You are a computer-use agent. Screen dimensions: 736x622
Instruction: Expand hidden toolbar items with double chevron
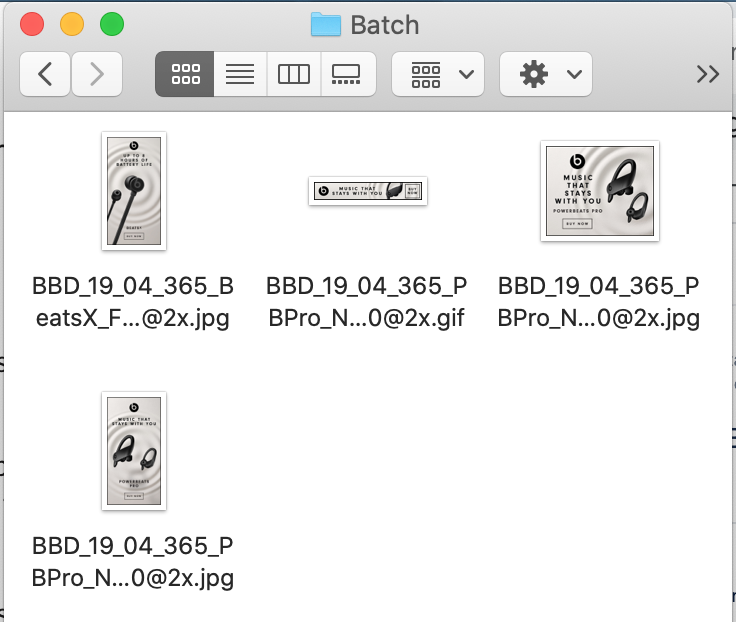pos(707,74)
